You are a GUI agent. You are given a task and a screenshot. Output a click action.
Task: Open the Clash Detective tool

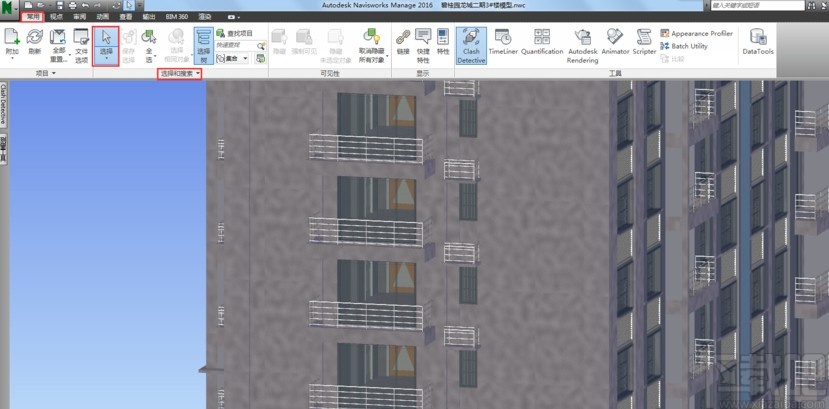click(x=470, y=44)
